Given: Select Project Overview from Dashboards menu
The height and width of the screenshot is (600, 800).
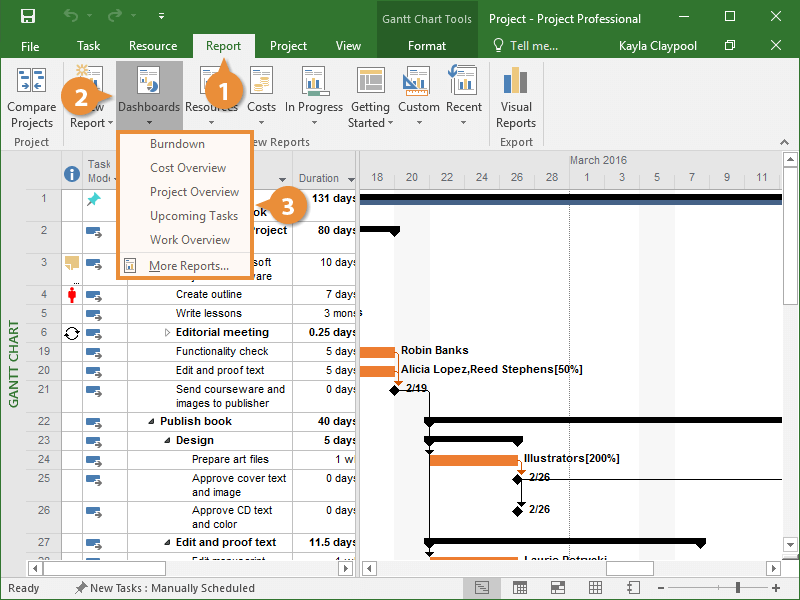Looking at the screenshot, I should point(194,192).
